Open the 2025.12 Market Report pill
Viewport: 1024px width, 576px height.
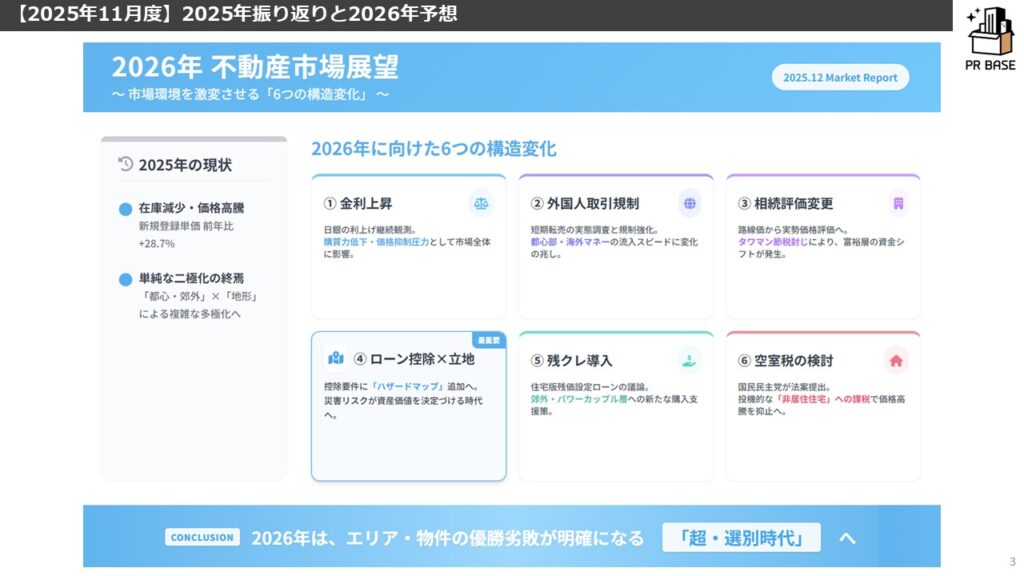click(x=840, y=77)
